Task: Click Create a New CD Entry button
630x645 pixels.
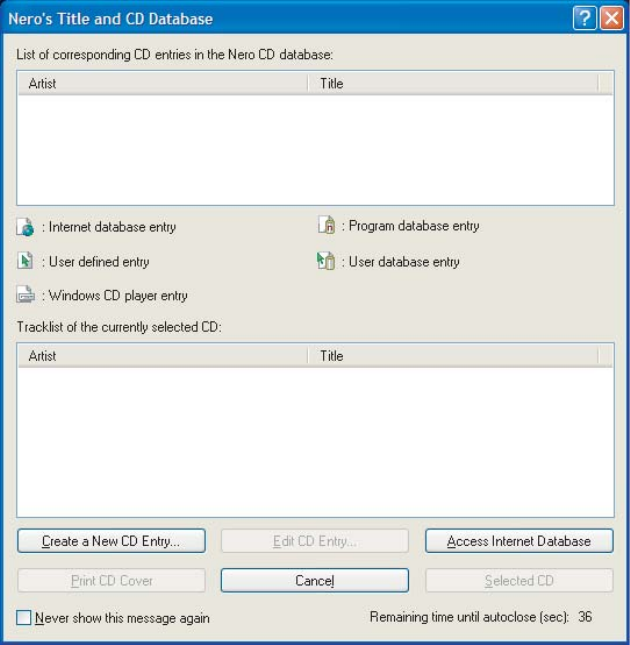Action: pos(111,541)
